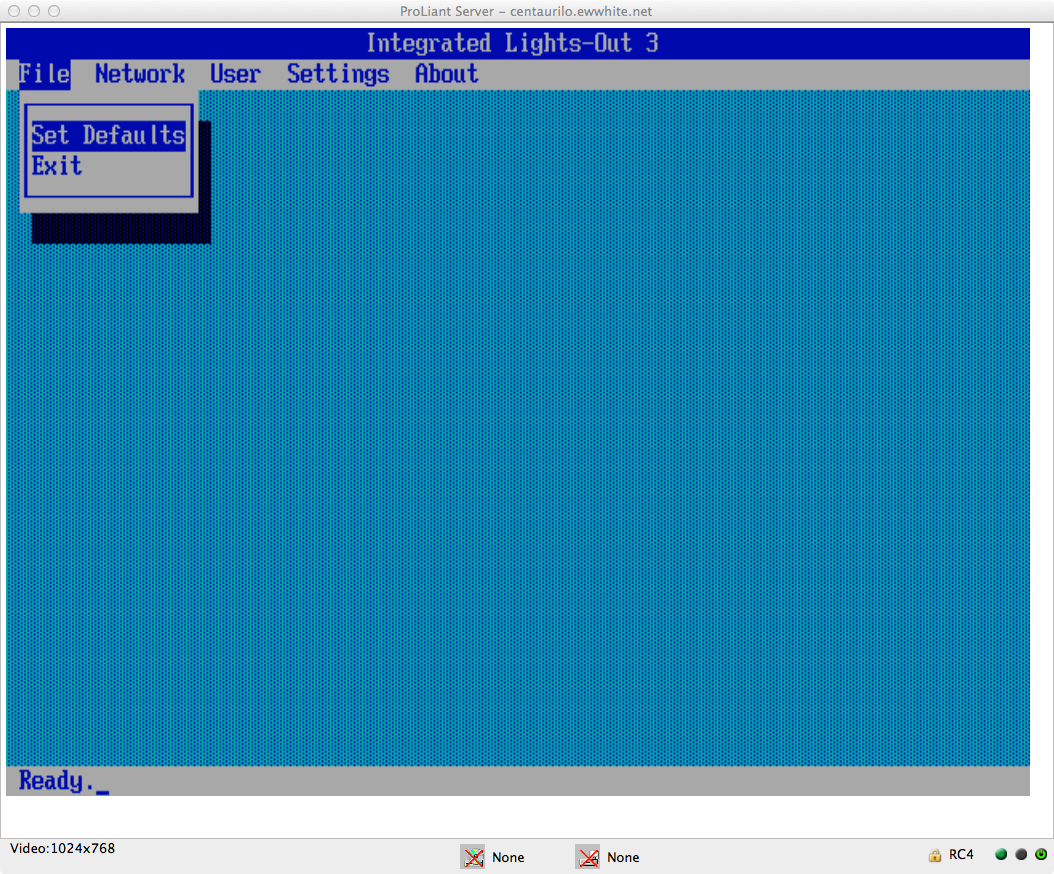The image size is (1054, 874).
Task: Click the second virtual media icon labeled None
Action: (x=588, y=857)
